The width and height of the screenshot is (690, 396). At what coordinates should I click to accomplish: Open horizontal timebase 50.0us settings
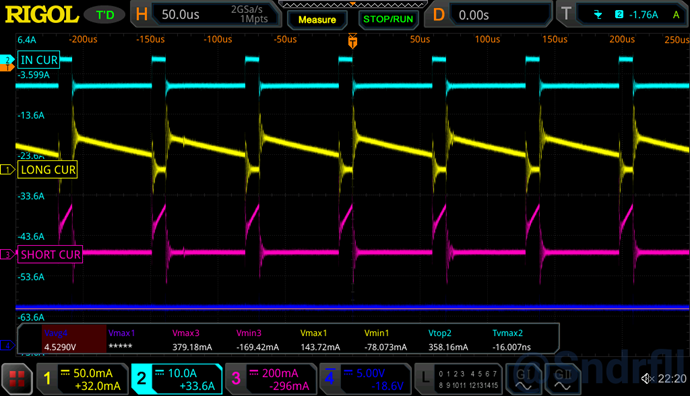coord(206,15)
